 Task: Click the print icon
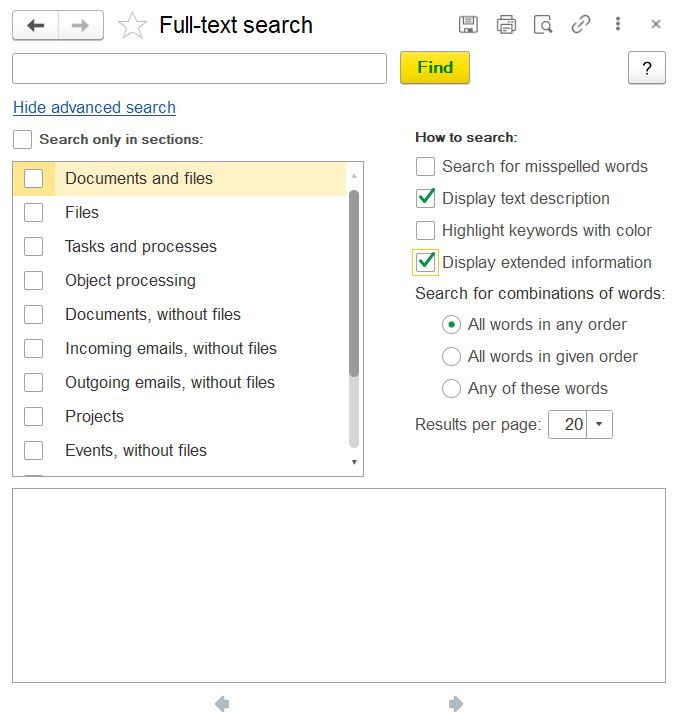(506, 25)
